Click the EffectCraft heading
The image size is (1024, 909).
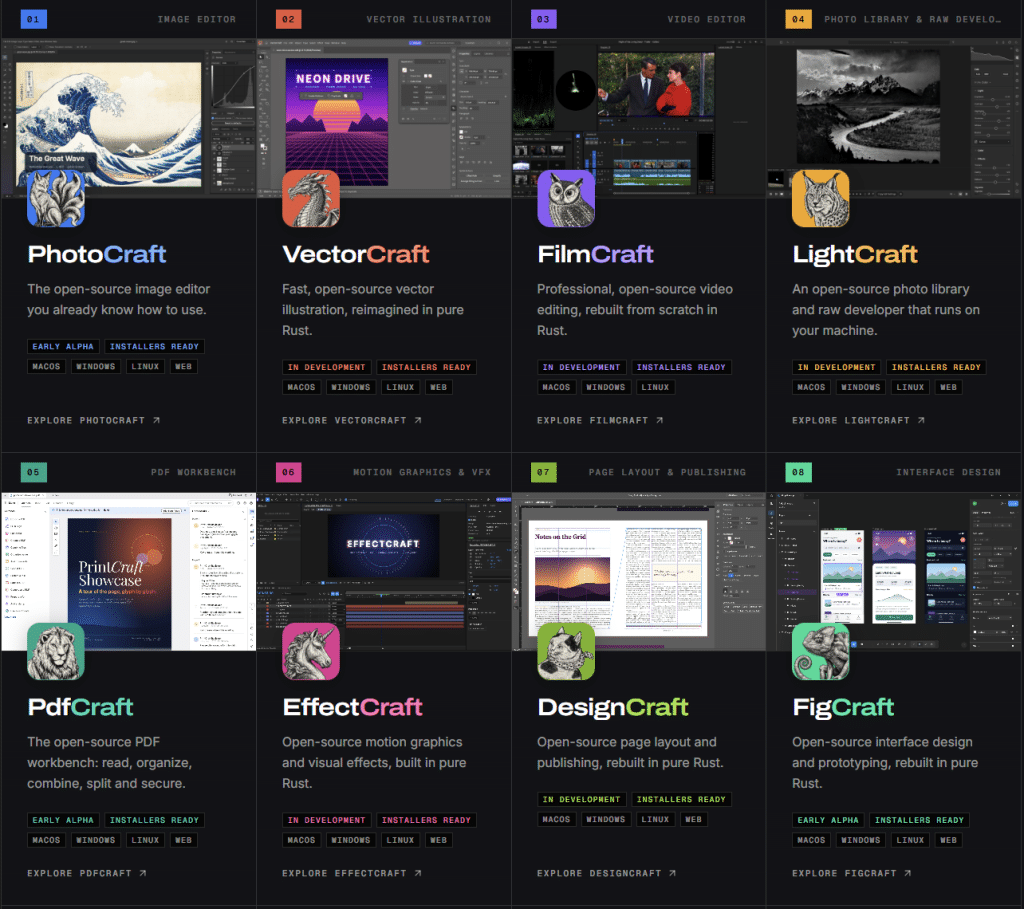[353, 707]
